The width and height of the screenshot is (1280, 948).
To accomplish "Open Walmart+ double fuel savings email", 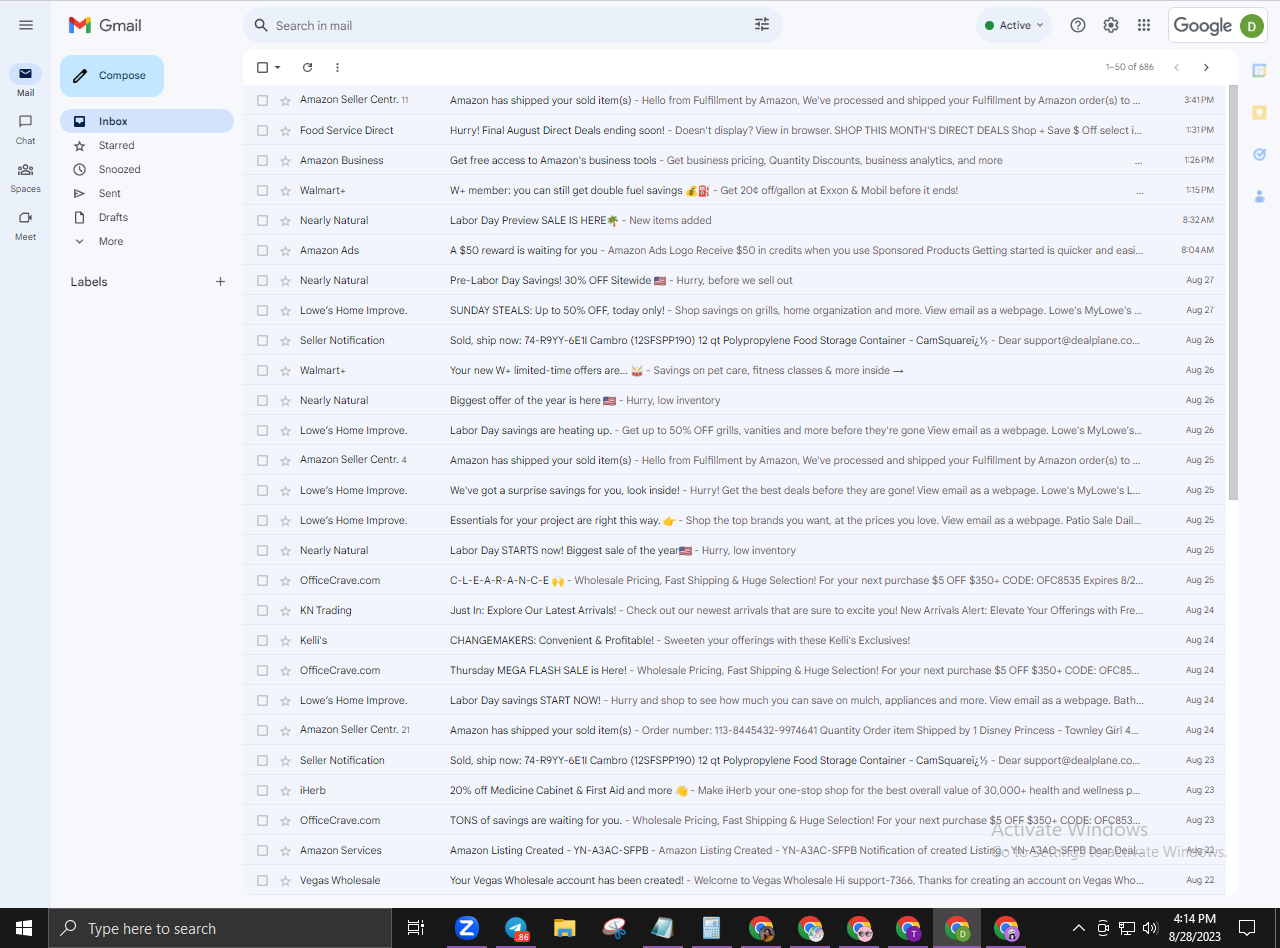I will 735,190.
